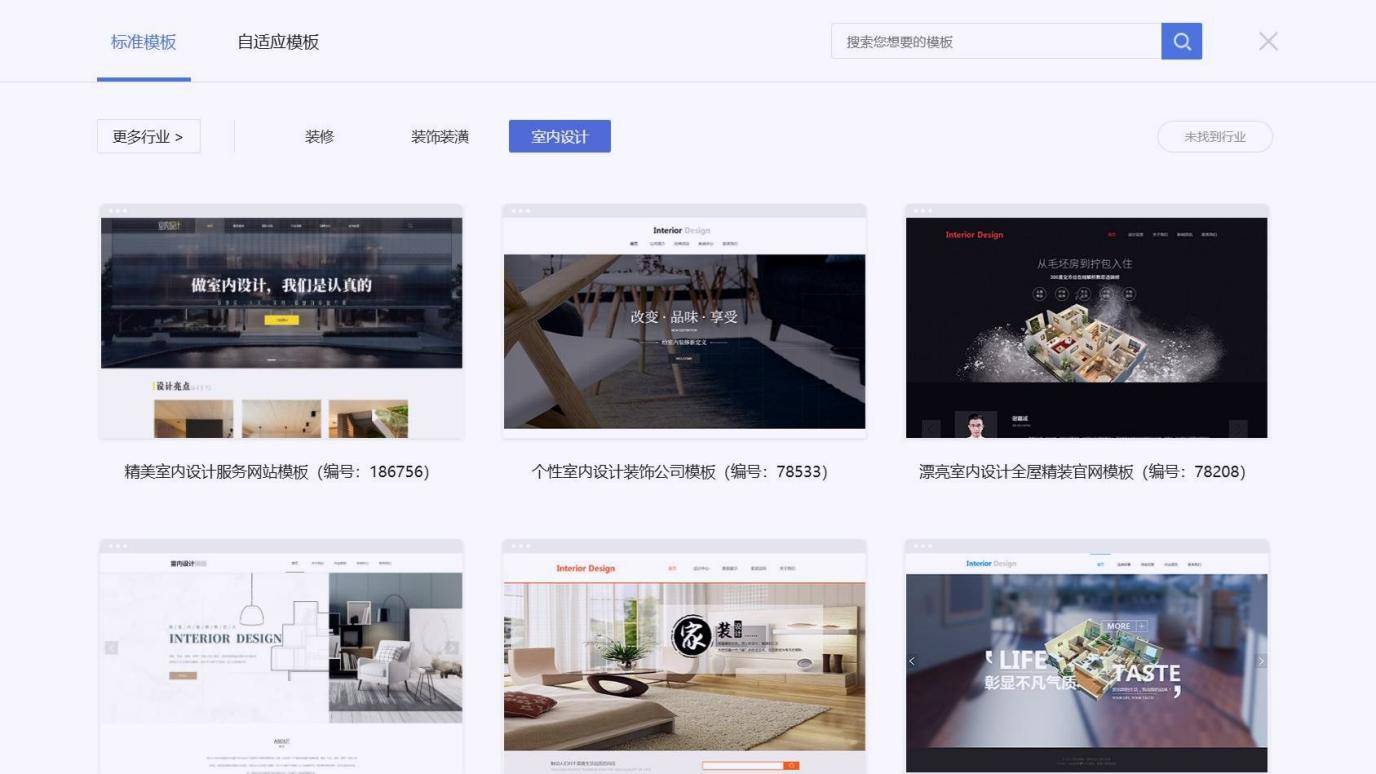Click the 精美室内设计服务网站模板 title
The height and width of the screenshot is (774, 1376).
pyautogui.click(x=276, y=472)
